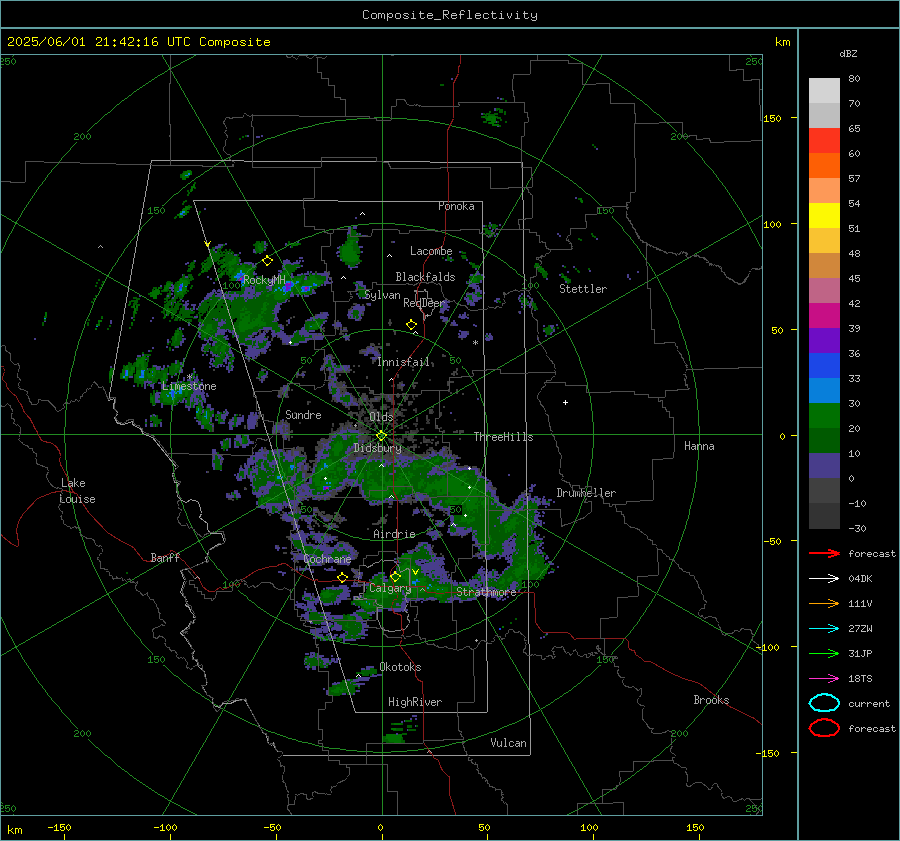This screenshot has height=841, width=900.
Task: Click the 04DK legend text
Action: pos(860,579)
